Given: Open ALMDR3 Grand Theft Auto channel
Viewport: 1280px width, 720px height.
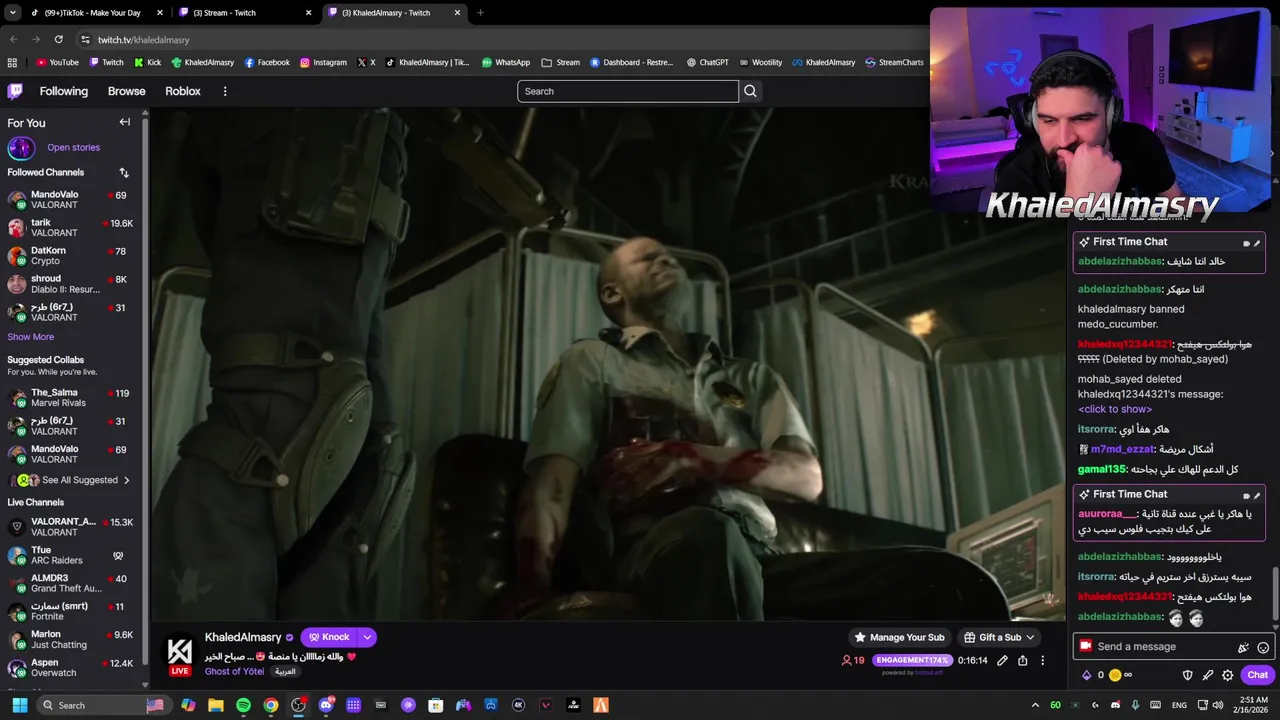Looking at the screenshot, I should coord(70,583).
